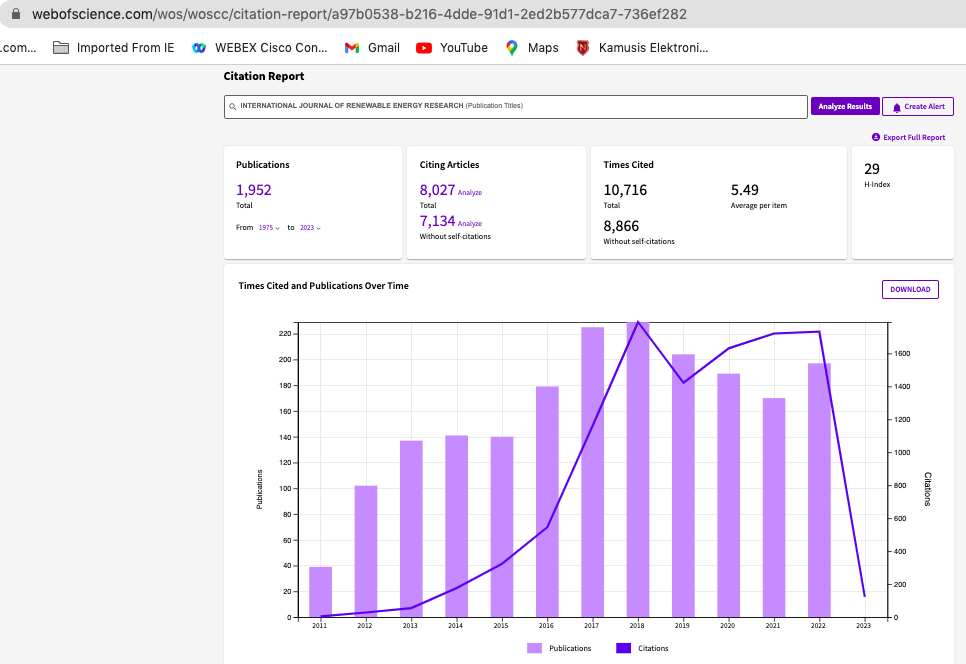Click the Publications y-axis label
This screenshot has height=664, width=966.
(x=259, y=489)
